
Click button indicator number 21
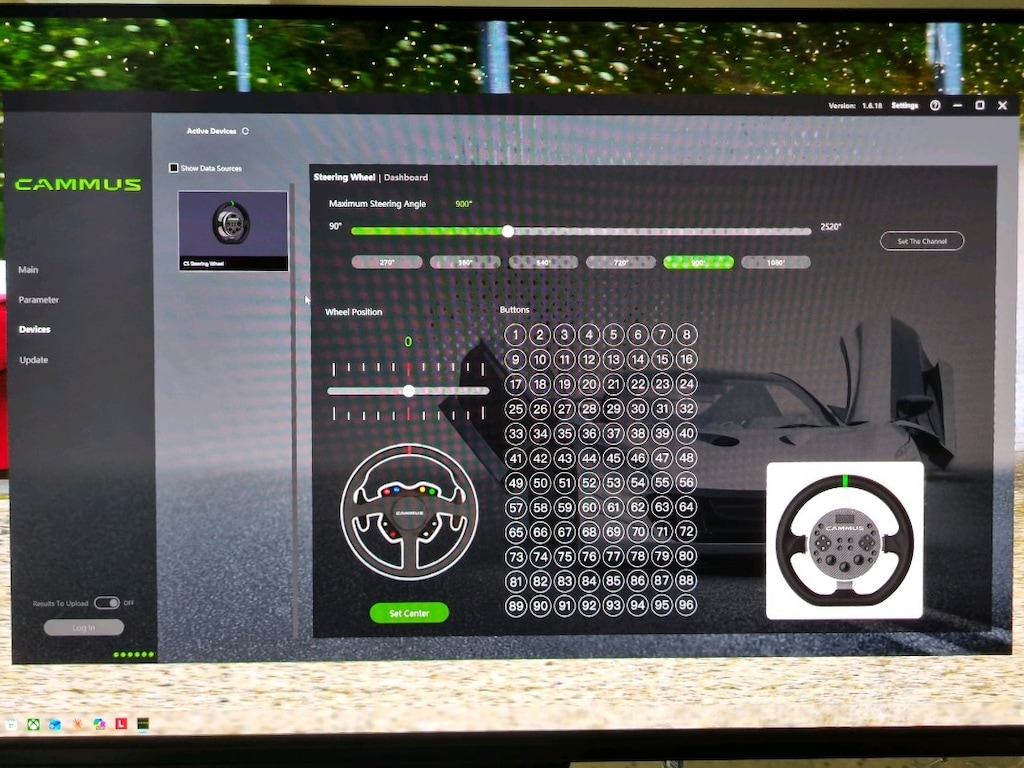click(x=613, y=384)
